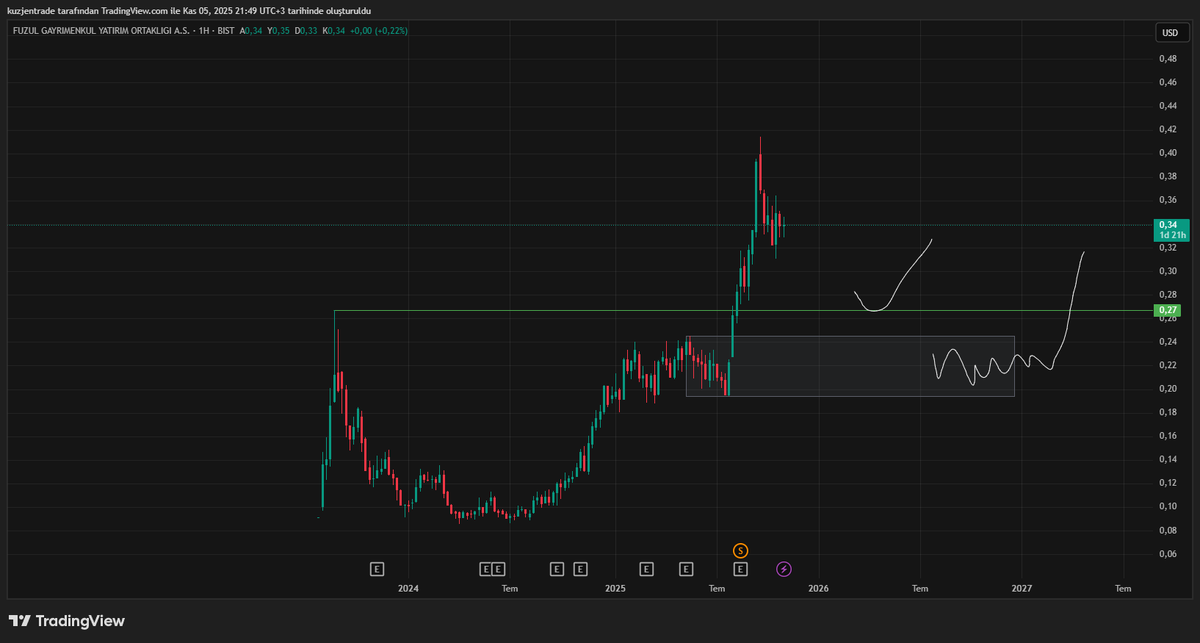Click the 0,46 price axis label

point(1167,82)
